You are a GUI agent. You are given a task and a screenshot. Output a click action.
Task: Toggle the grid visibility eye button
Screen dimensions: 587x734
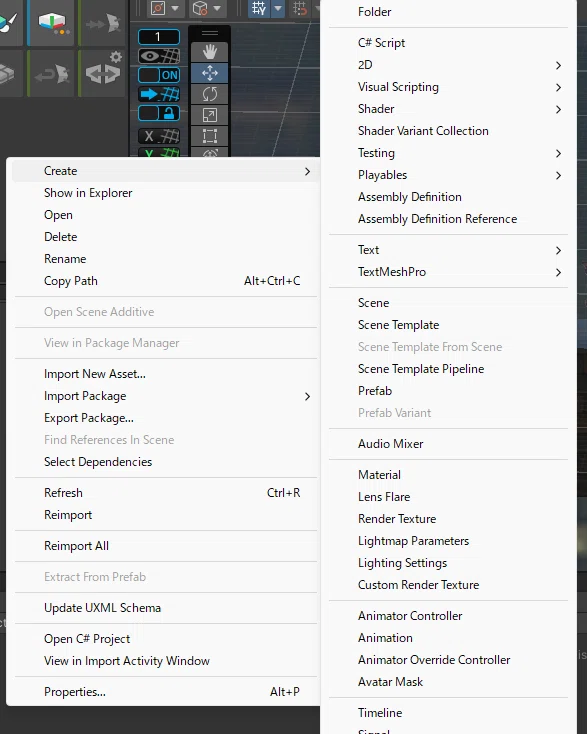[159, 57]
